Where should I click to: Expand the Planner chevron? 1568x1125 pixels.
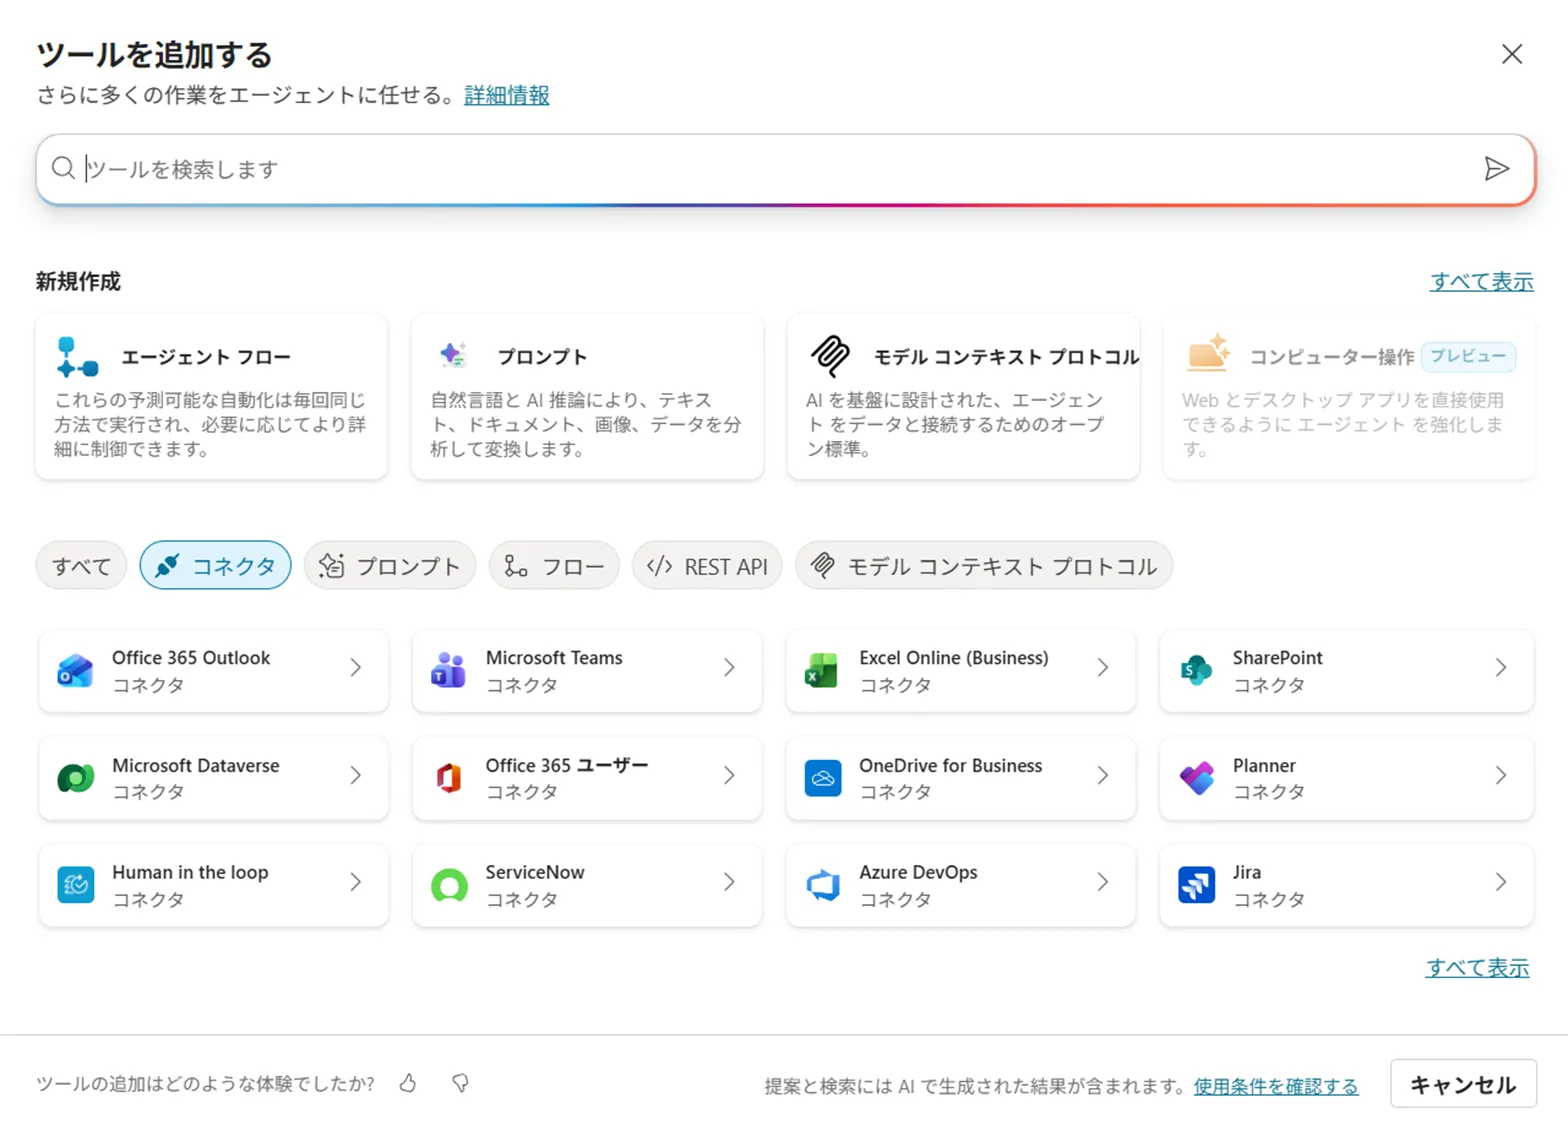pos(1501,775)
